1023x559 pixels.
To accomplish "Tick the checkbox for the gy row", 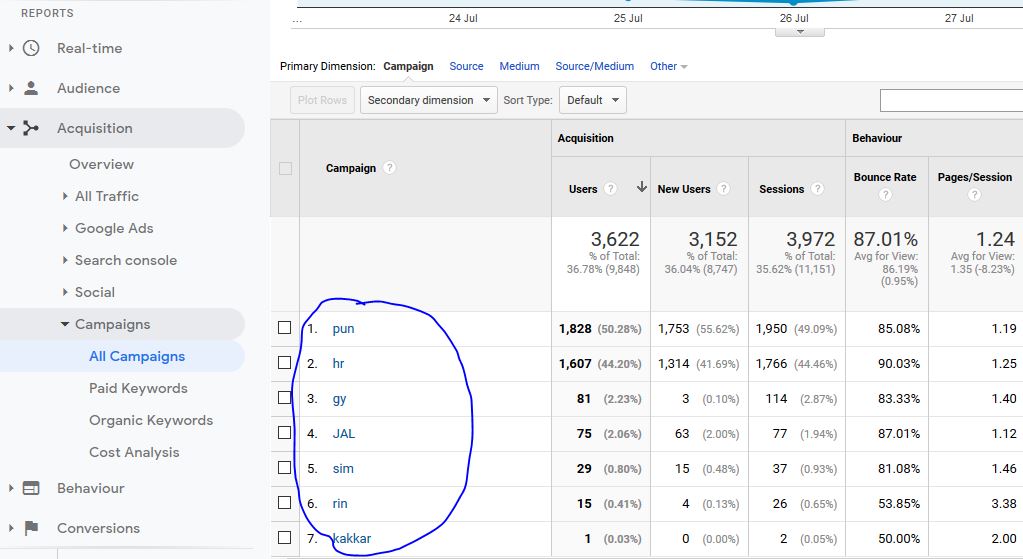I will point(284,397).
